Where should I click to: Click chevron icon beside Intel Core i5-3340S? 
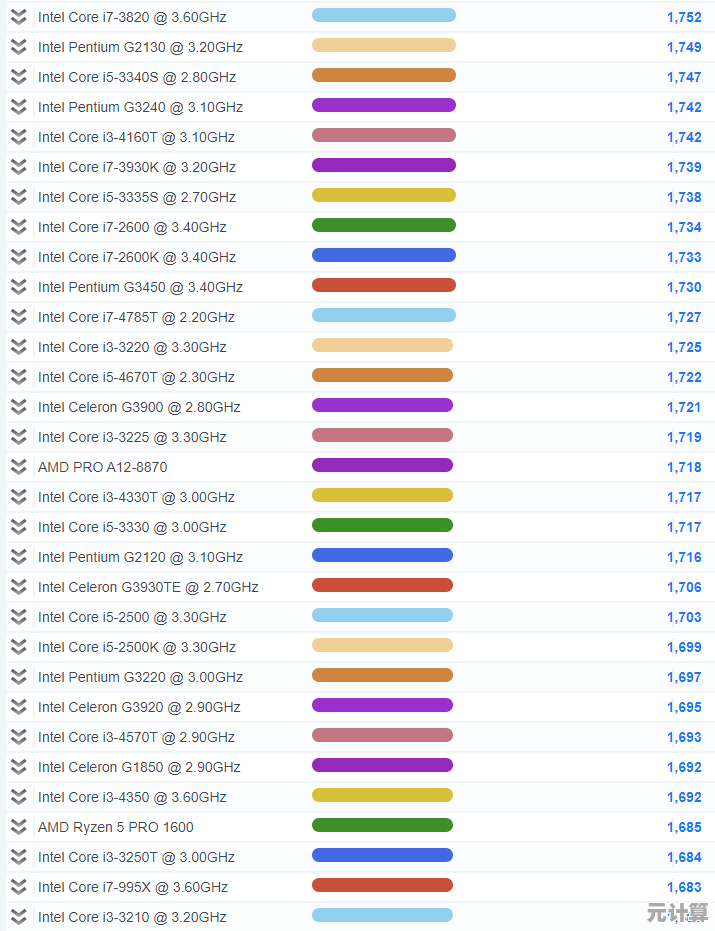point(18,77)
